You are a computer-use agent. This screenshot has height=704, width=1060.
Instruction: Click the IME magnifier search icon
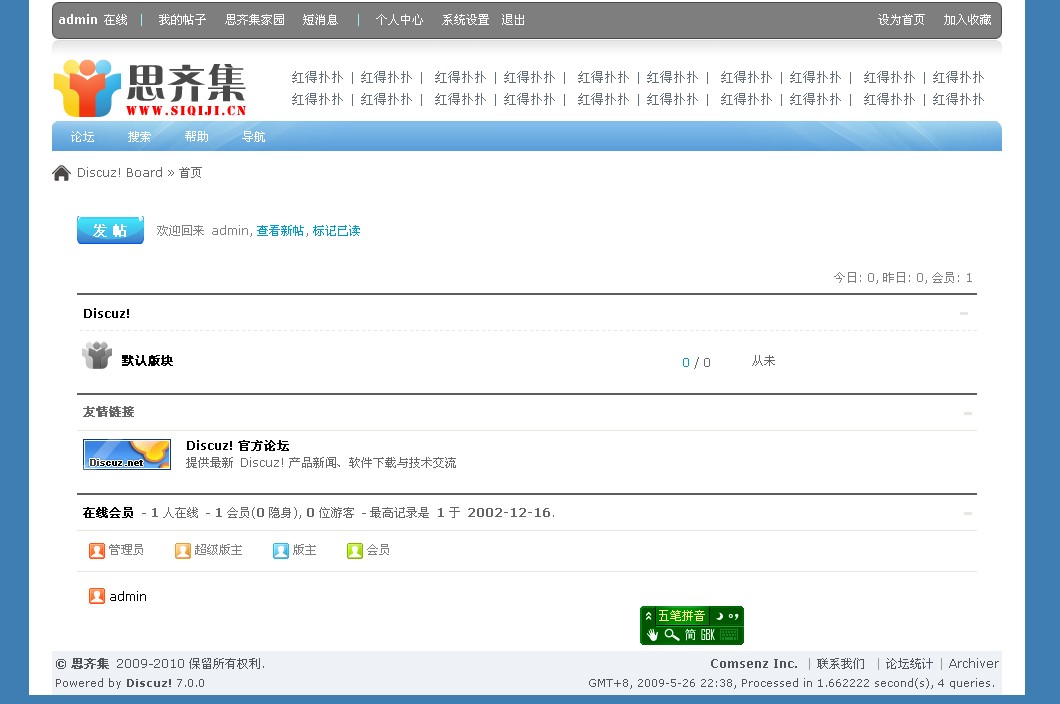671,634
